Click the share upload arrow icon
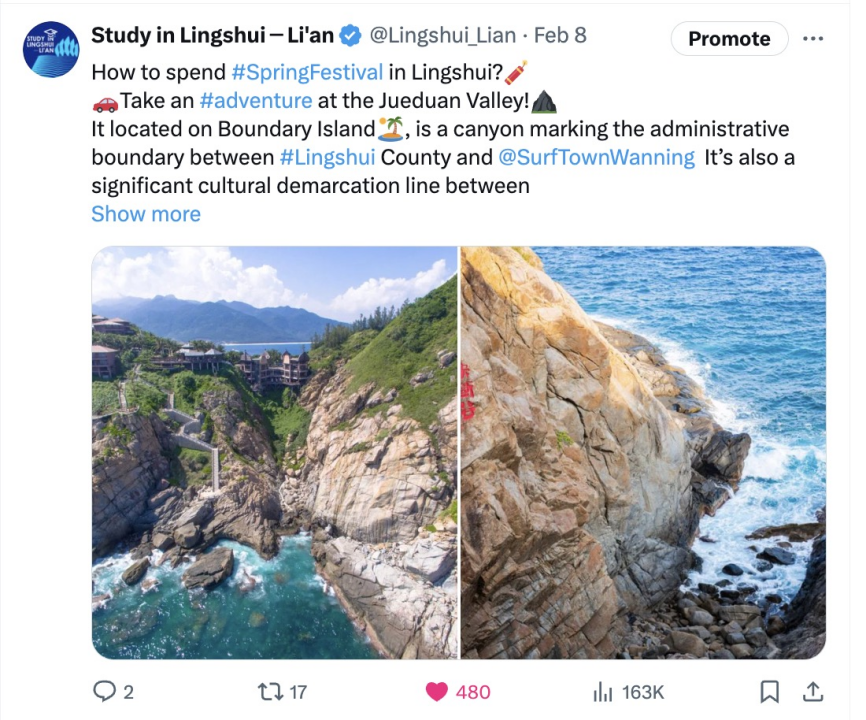Viewport: 866px width, 720px height. point(813,692)
